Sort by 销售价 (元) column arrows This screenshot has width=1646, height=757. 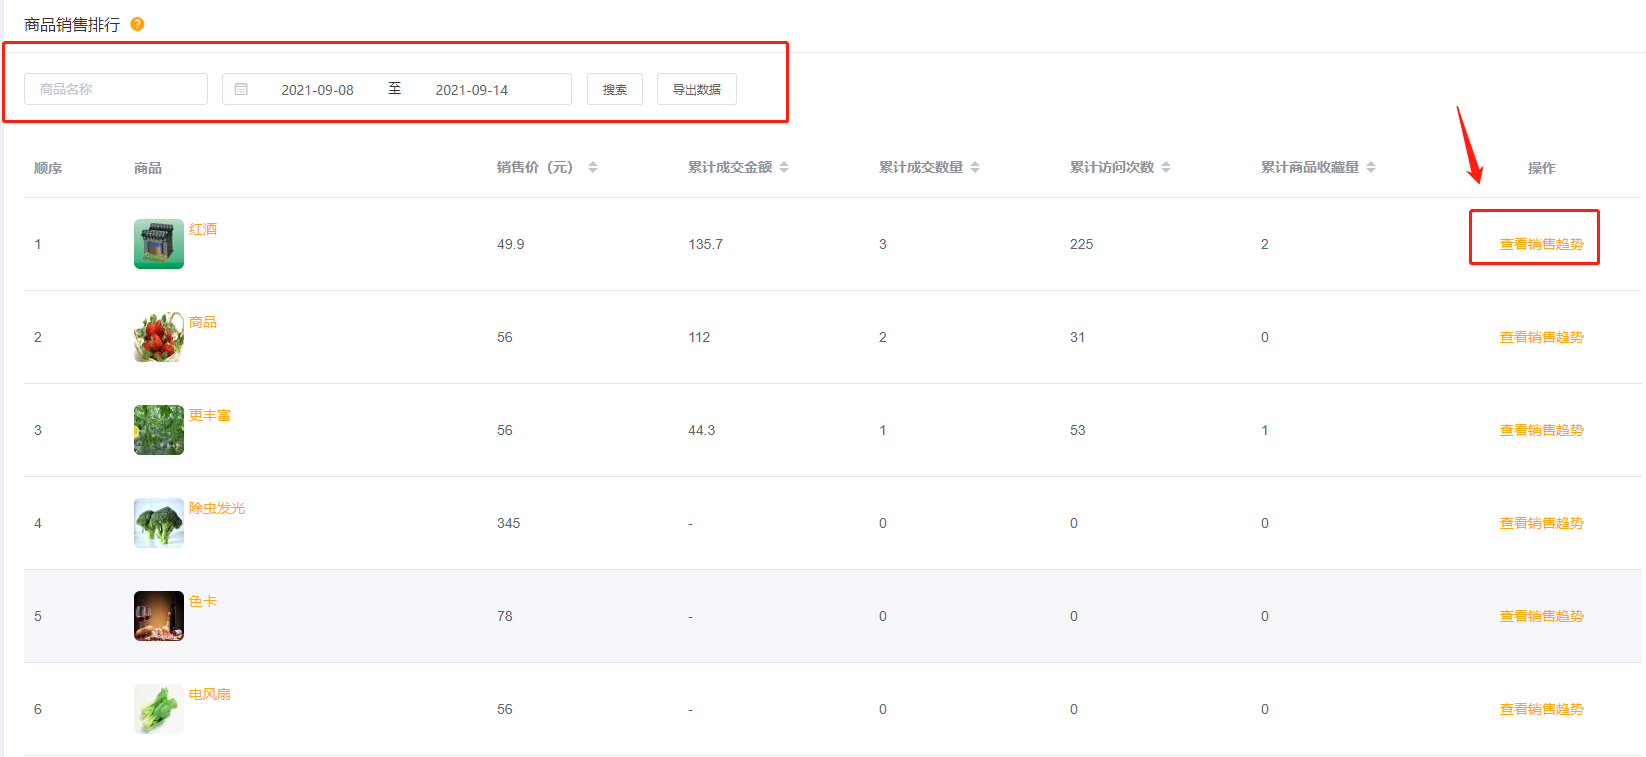[593, 167]
